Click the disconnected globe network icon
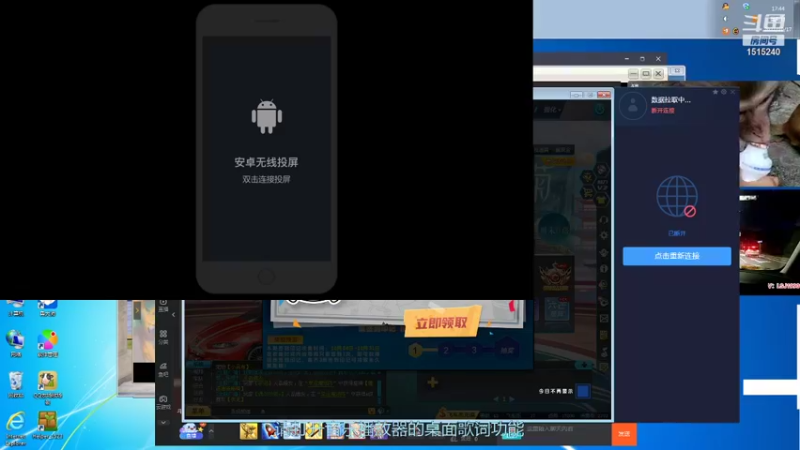The image size is (800, 450). click(677, 197)
